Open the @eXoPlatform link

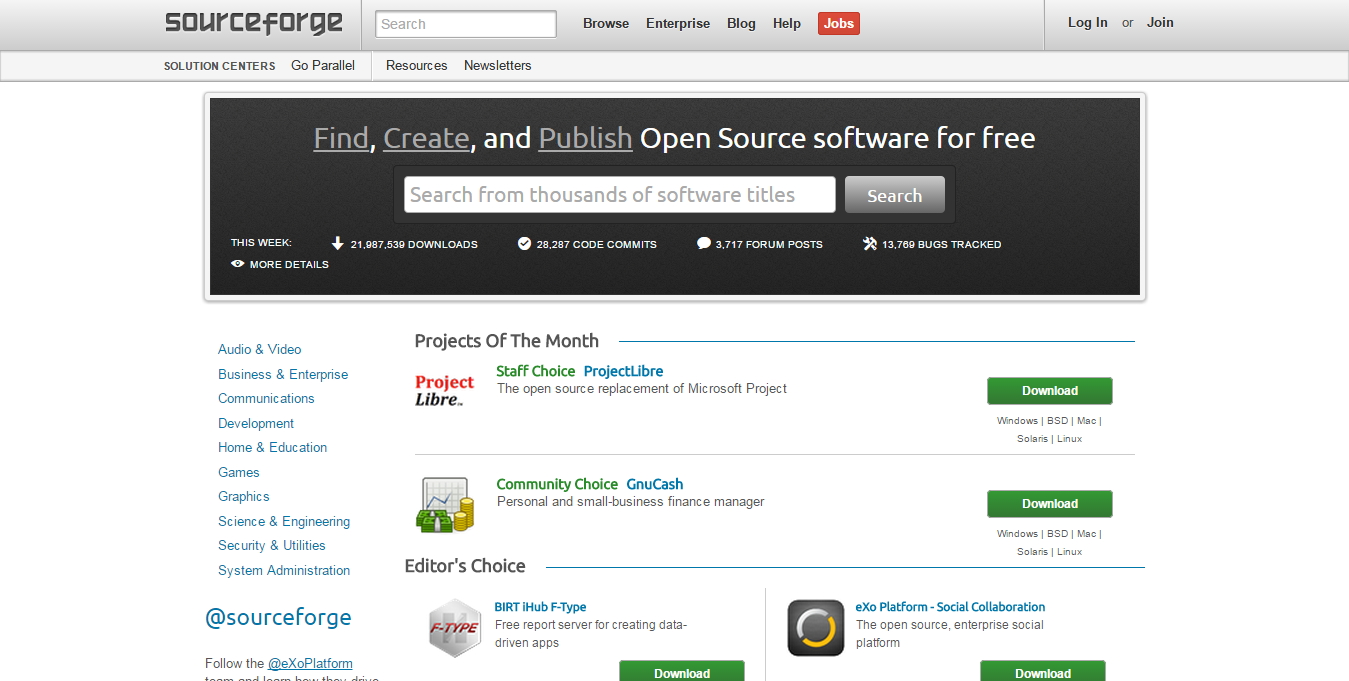pos(310,664)
